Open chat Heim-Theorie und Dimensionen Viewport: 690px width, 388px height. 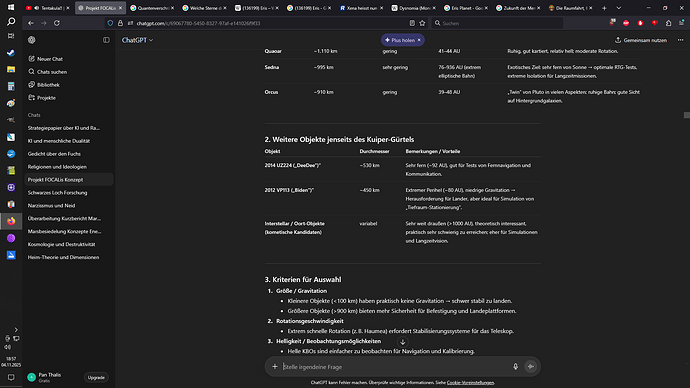coord(63,257)
